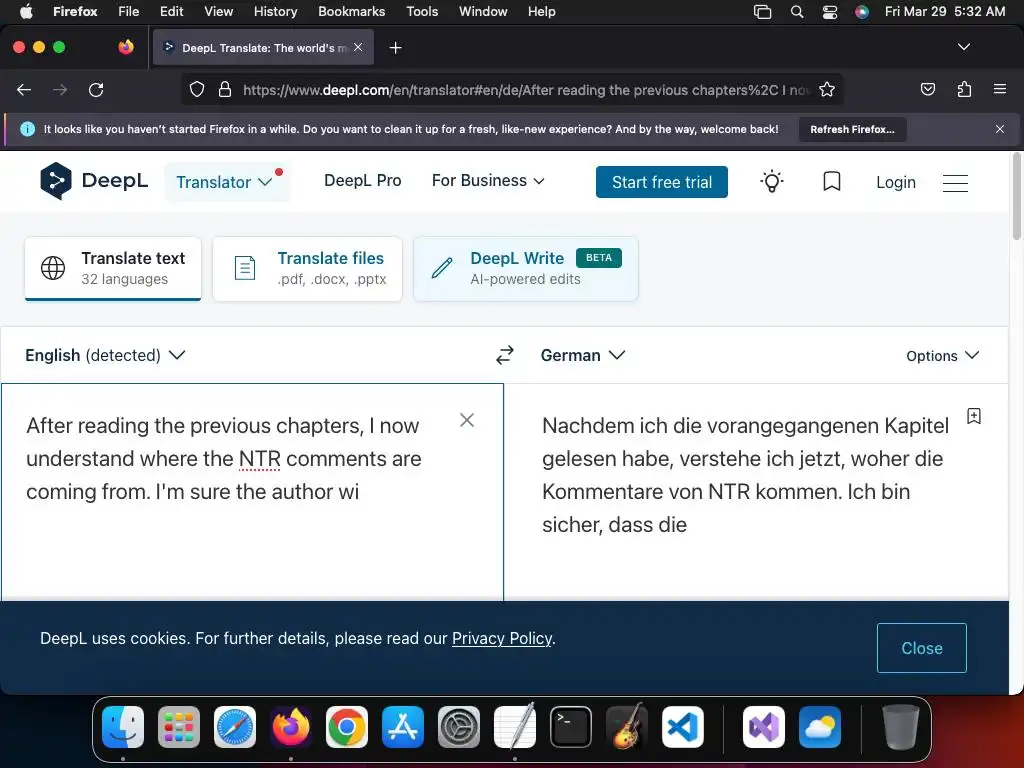
Task: Open the View menu
Action: tap(218, 12)
